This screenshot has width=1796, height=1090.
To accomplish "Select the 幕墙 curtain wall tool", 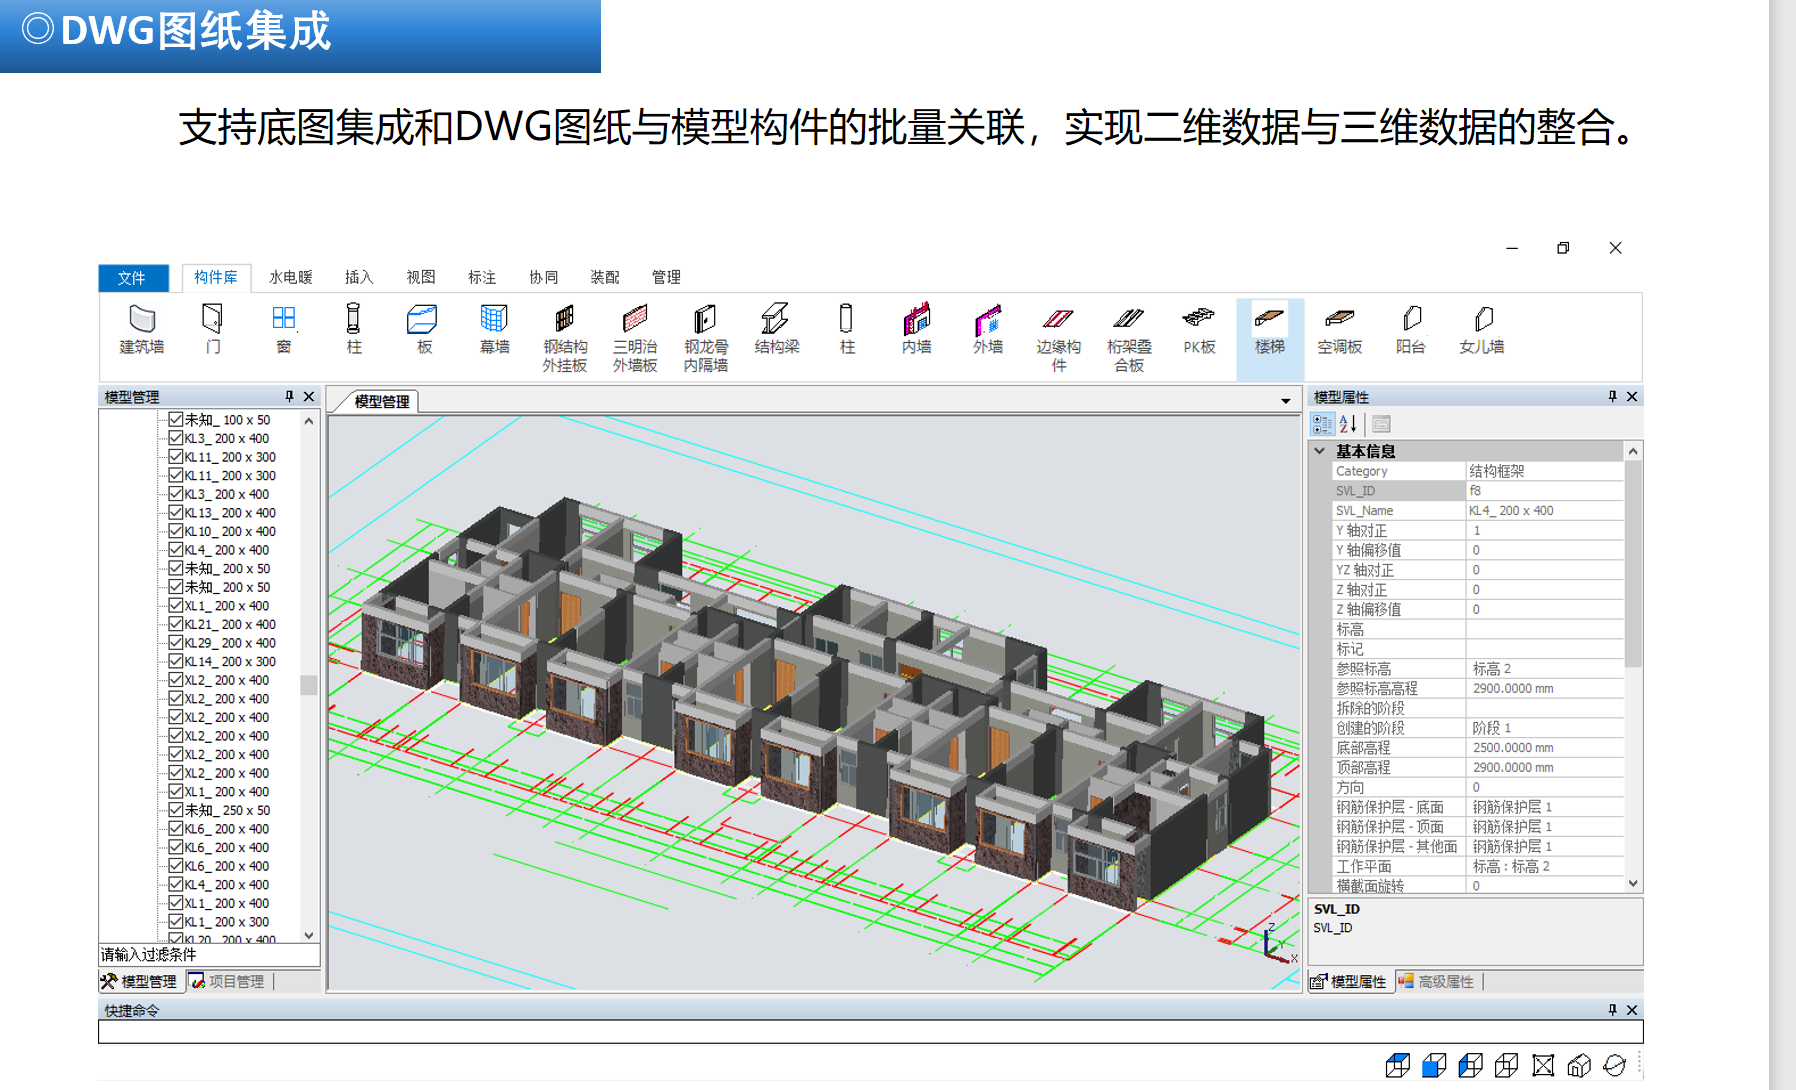I will click(493, 330).
